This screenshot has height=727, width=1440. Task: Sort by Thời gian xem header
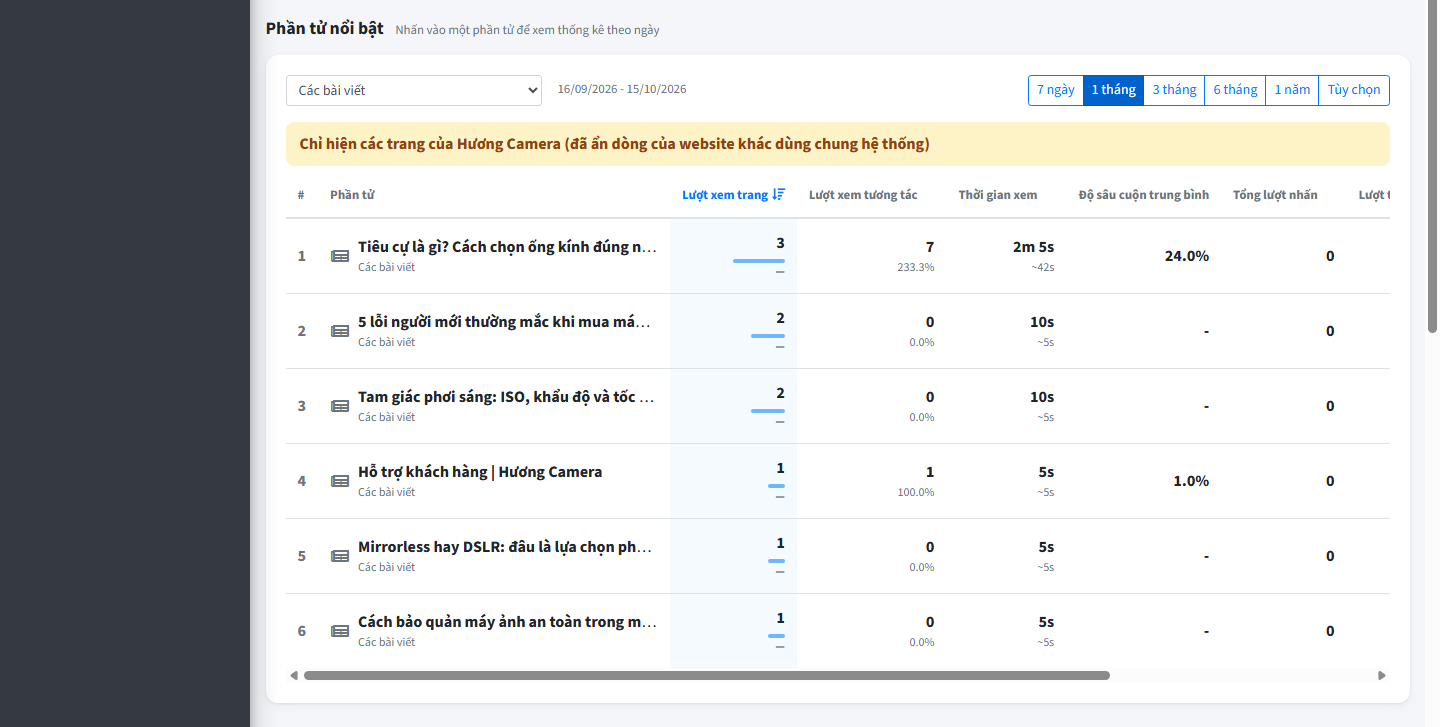coord(998,195)
